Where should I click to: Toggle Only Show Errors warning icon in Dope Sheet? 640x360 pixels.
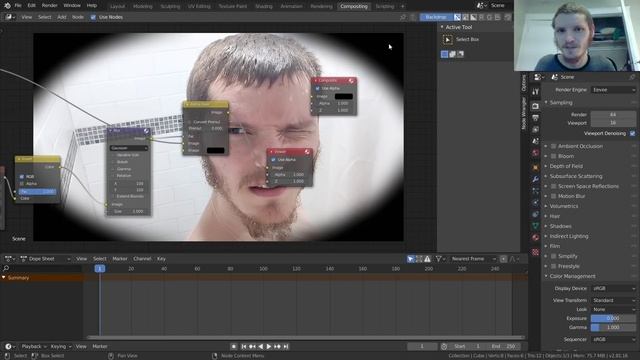[x=427, y=259]
